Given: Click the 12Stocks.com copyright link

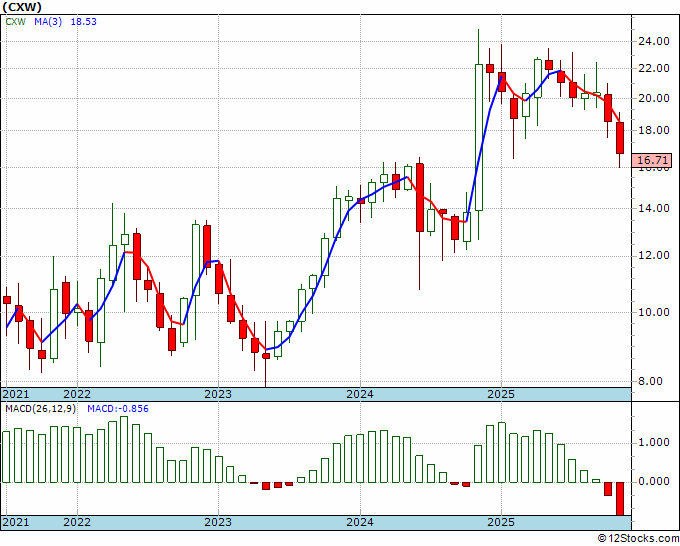Looking at the screenshot, I should tap(638, 539).
